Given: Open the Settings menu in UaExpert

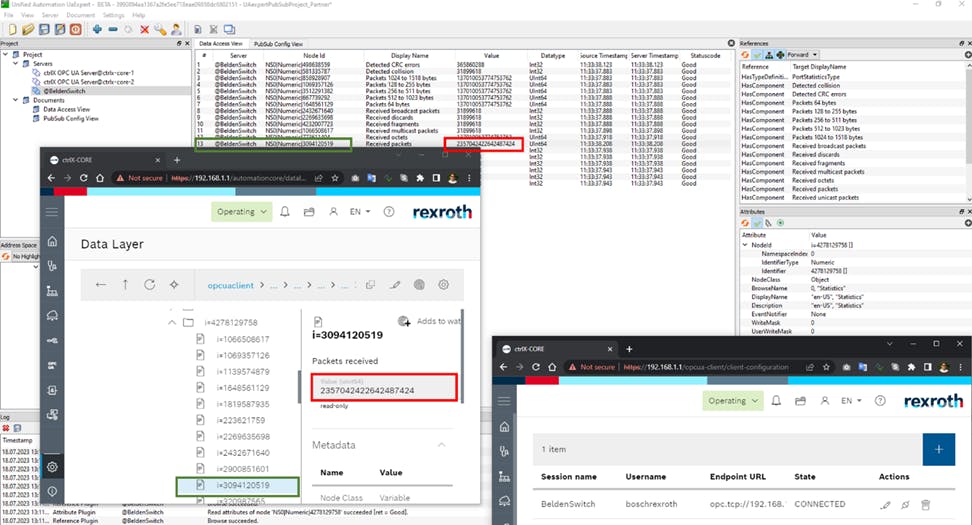Looking at the screenshot, I should pos(113,15).
